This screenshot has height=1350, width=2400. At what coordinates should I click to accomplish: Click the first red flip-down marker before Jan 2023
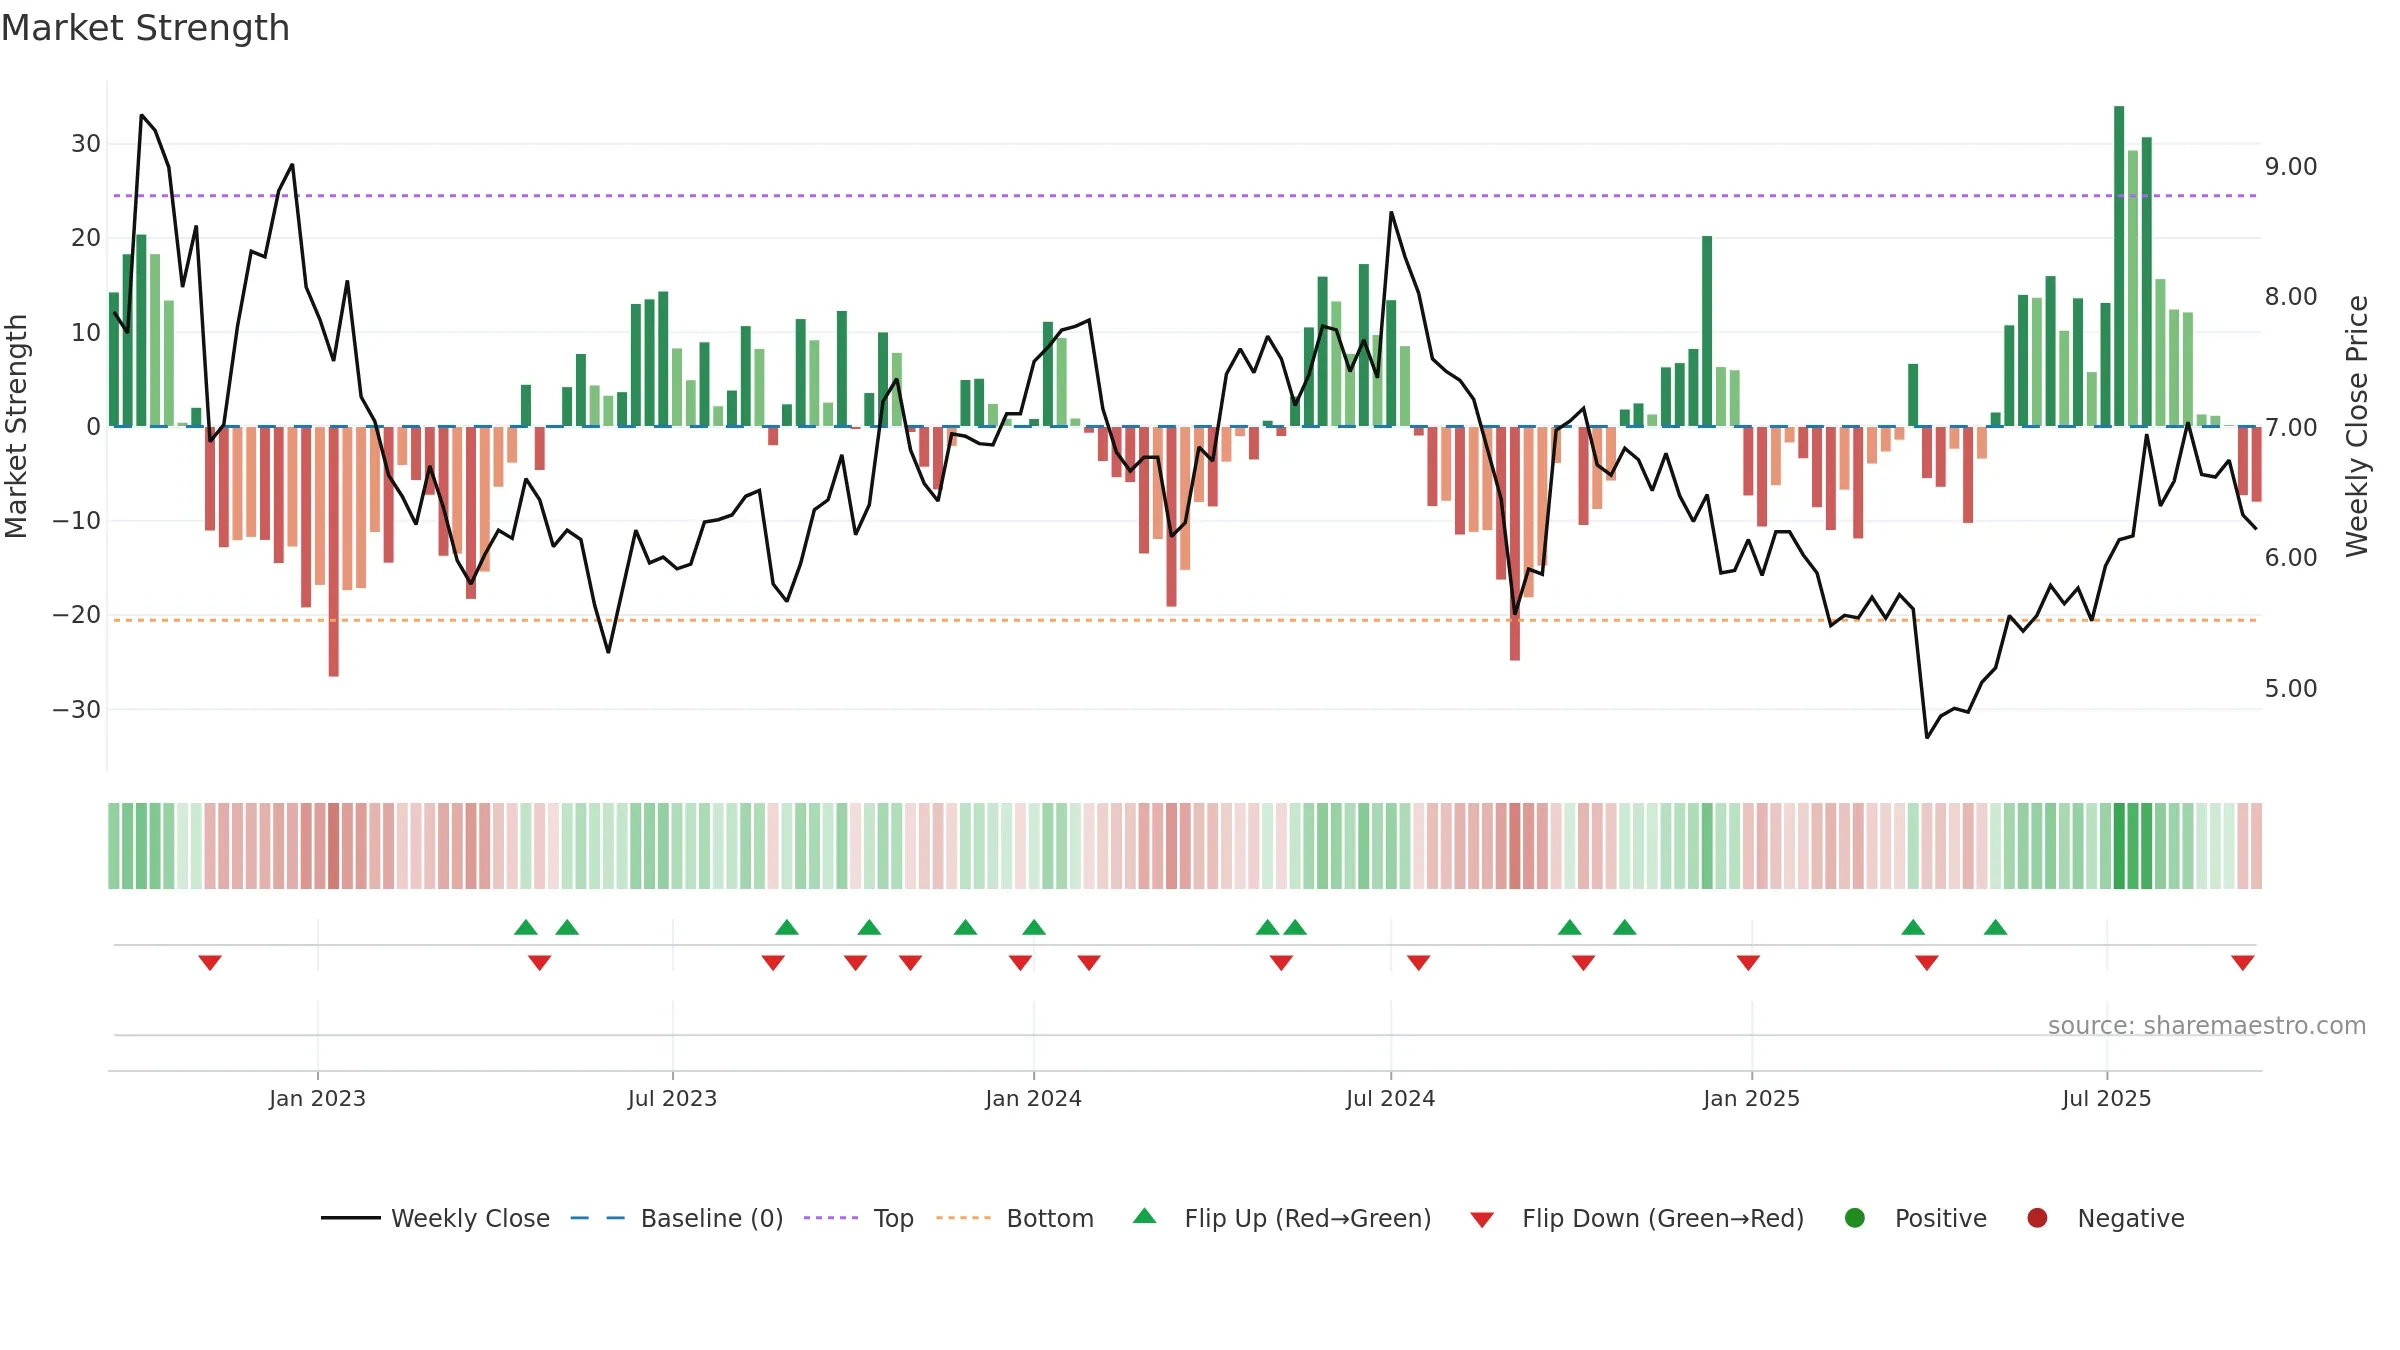(210, 962)
